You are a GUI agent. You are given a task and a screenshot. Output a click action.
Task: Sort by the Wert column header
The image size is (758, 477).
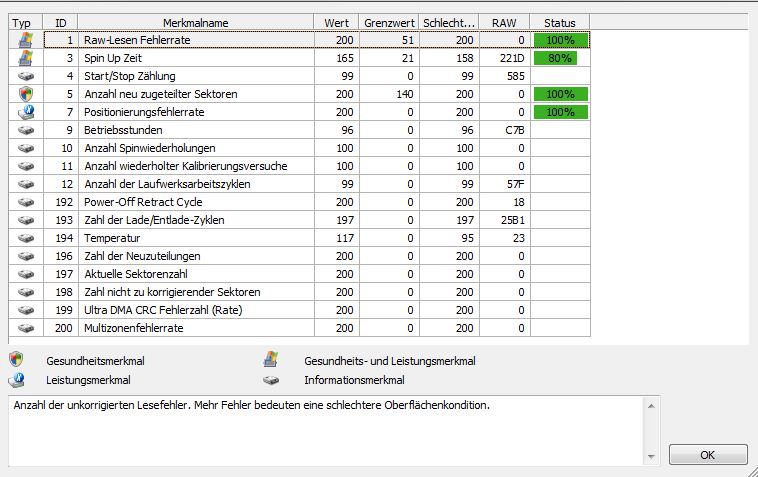pos(336,23)
